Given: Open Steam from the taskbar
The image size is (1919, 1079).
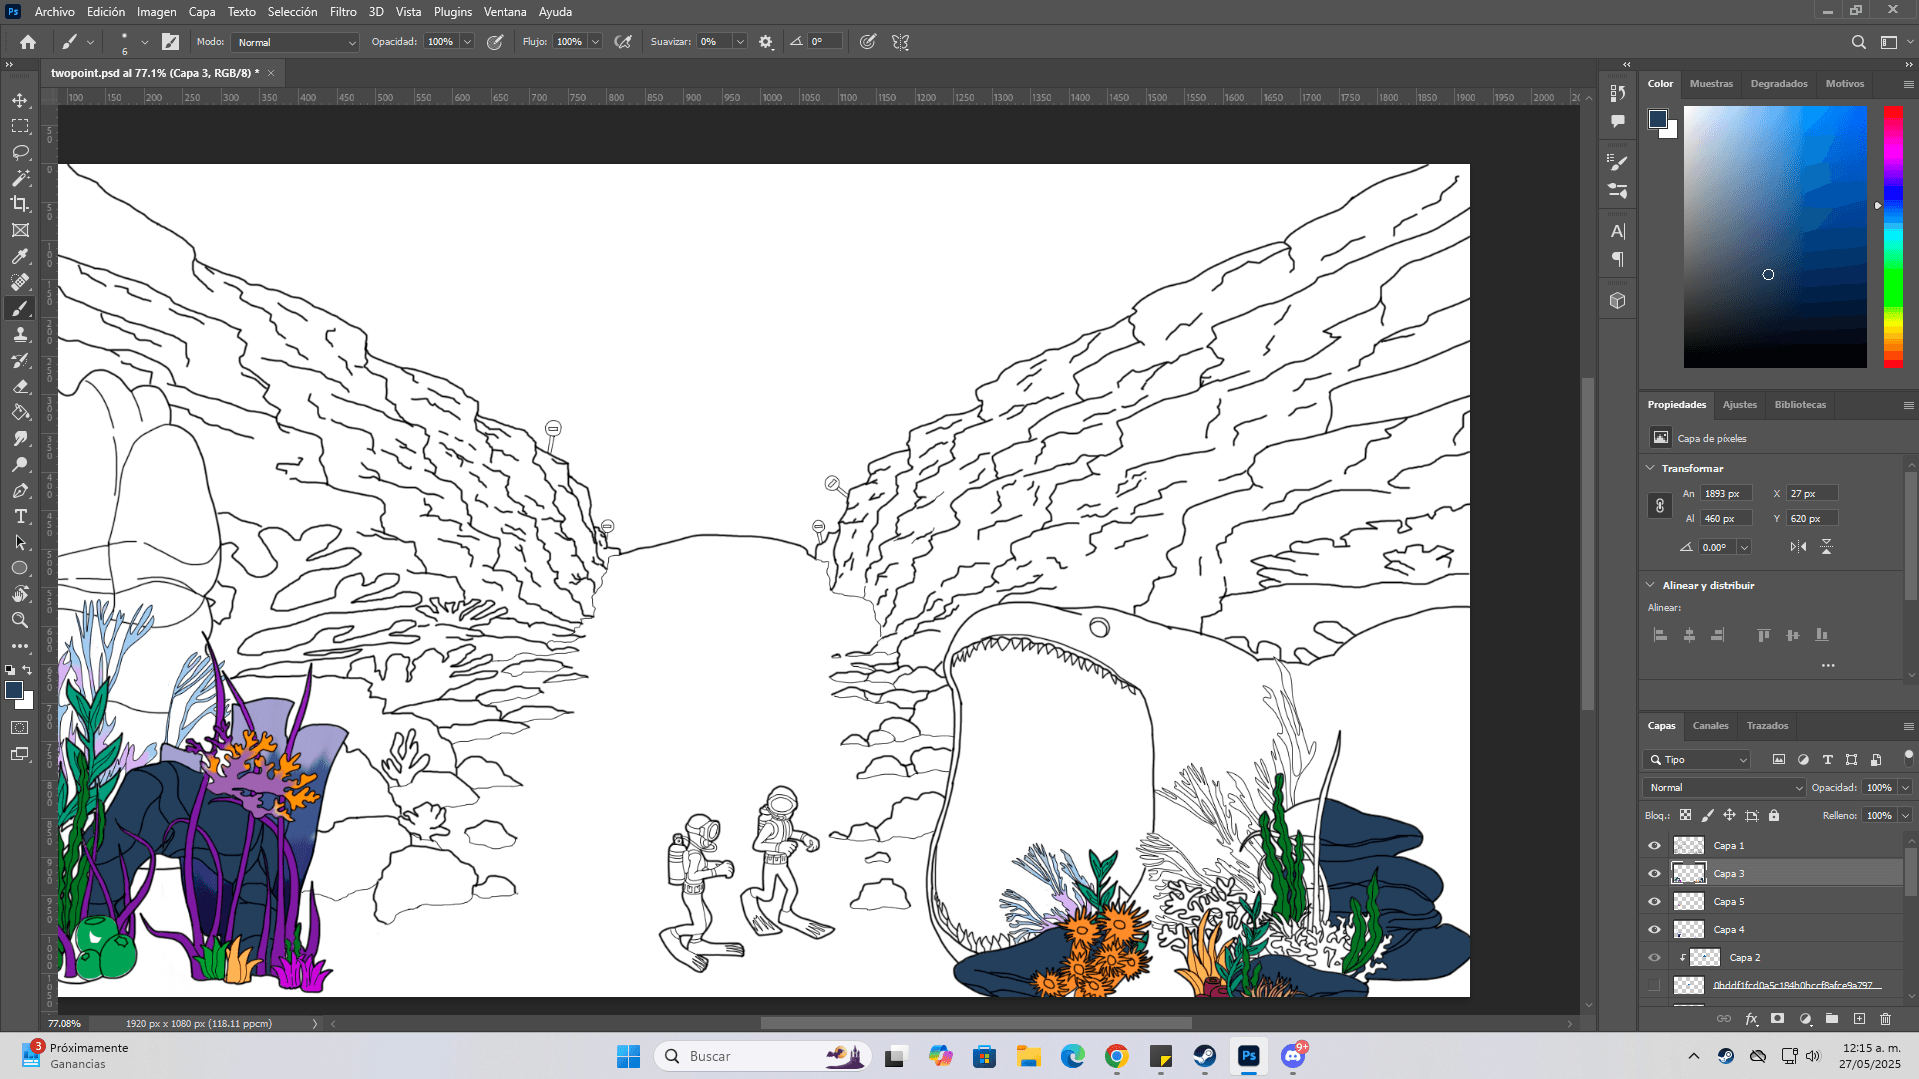Looking at the screenshot, I should coord(1204,1056).
